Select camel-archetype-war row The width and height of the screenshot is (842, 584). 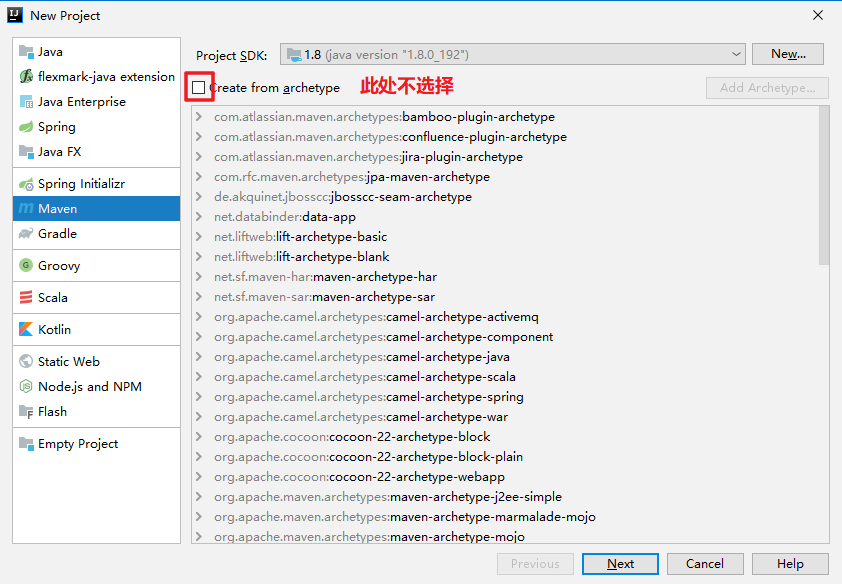tap(505, 417)
